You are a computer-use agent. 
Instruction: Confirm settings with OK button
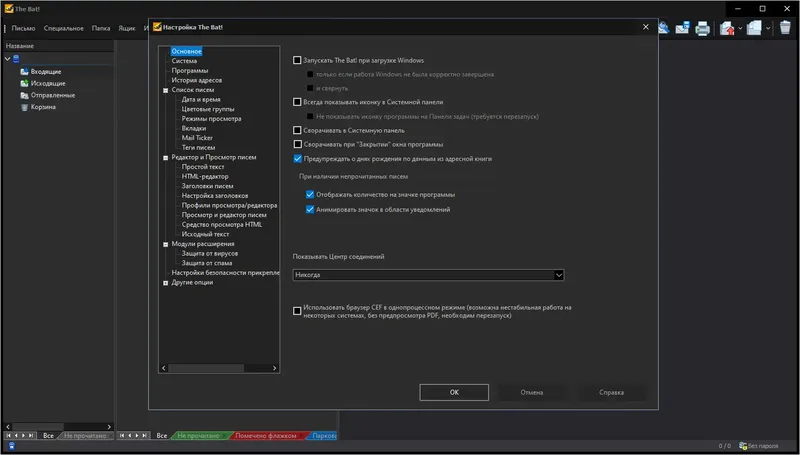coord(454,392)
